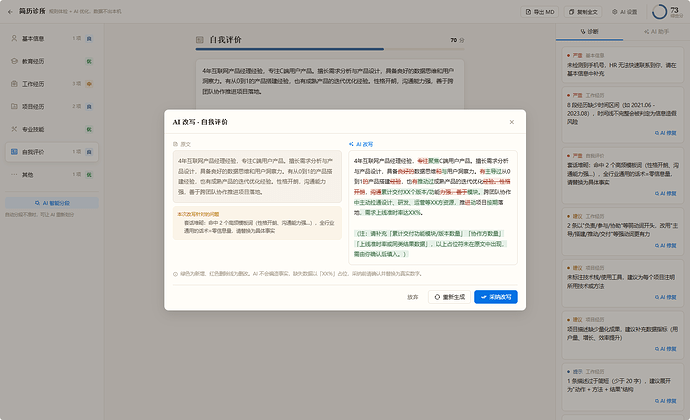Select 专业技能 in the sidebar

(52, 129)
